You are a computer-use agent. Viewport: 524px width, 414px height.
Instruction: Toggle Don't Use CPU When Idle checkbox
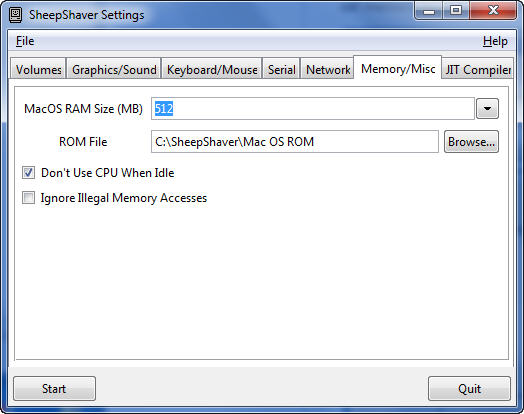[x=28, y=173]
